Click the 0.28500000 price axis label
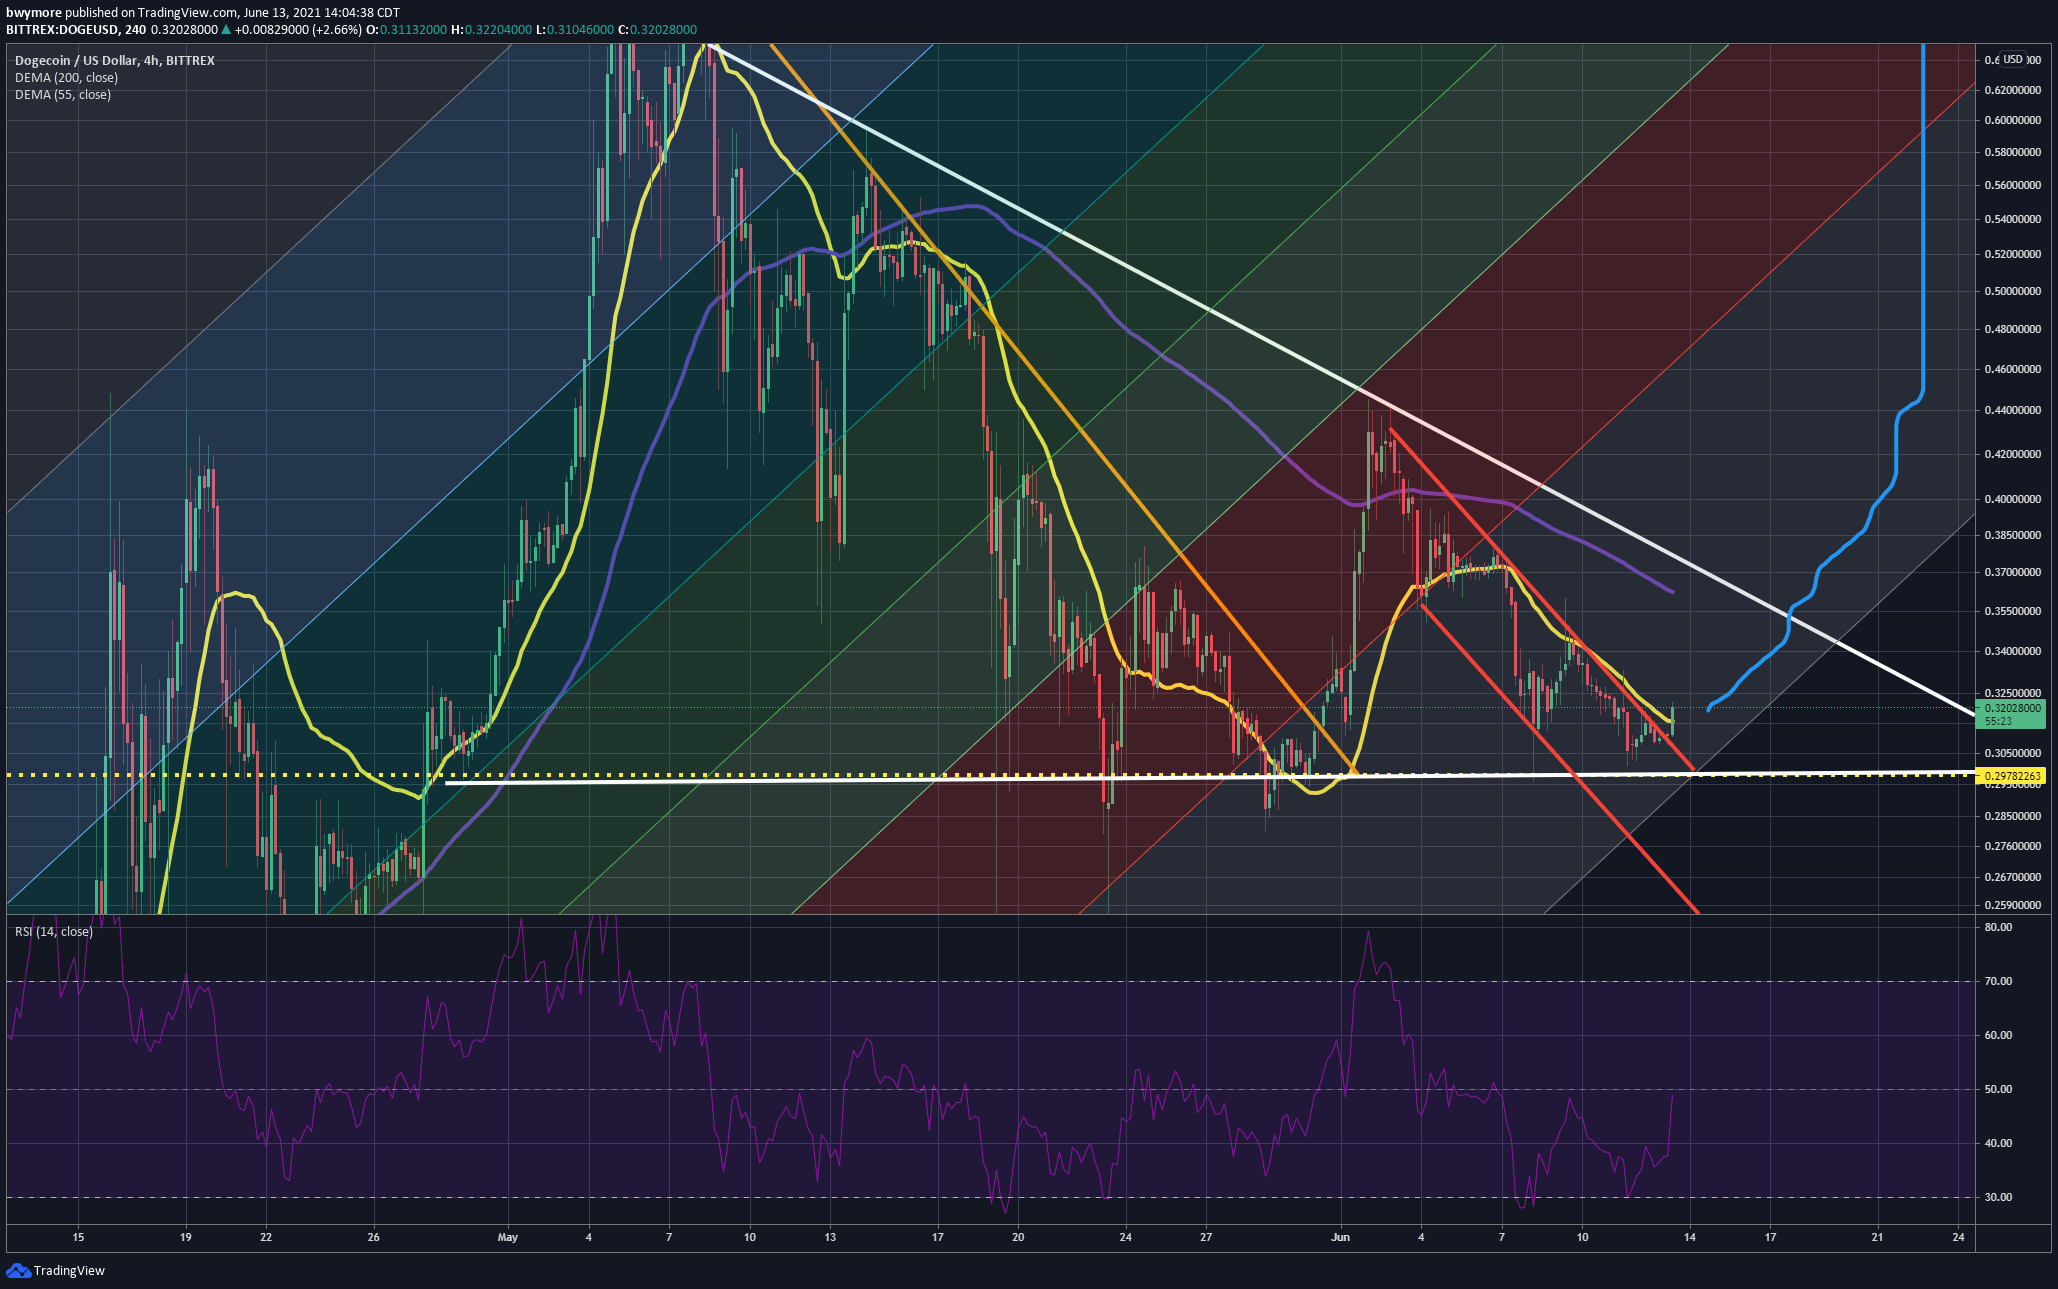This screenshot has height=1289, width=2058. [x=2012, y=816]
